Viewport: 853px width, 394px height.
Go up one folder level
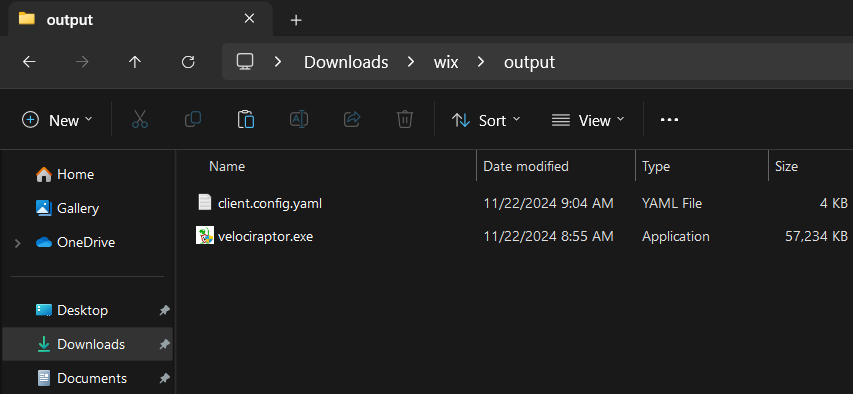[135, 62]
